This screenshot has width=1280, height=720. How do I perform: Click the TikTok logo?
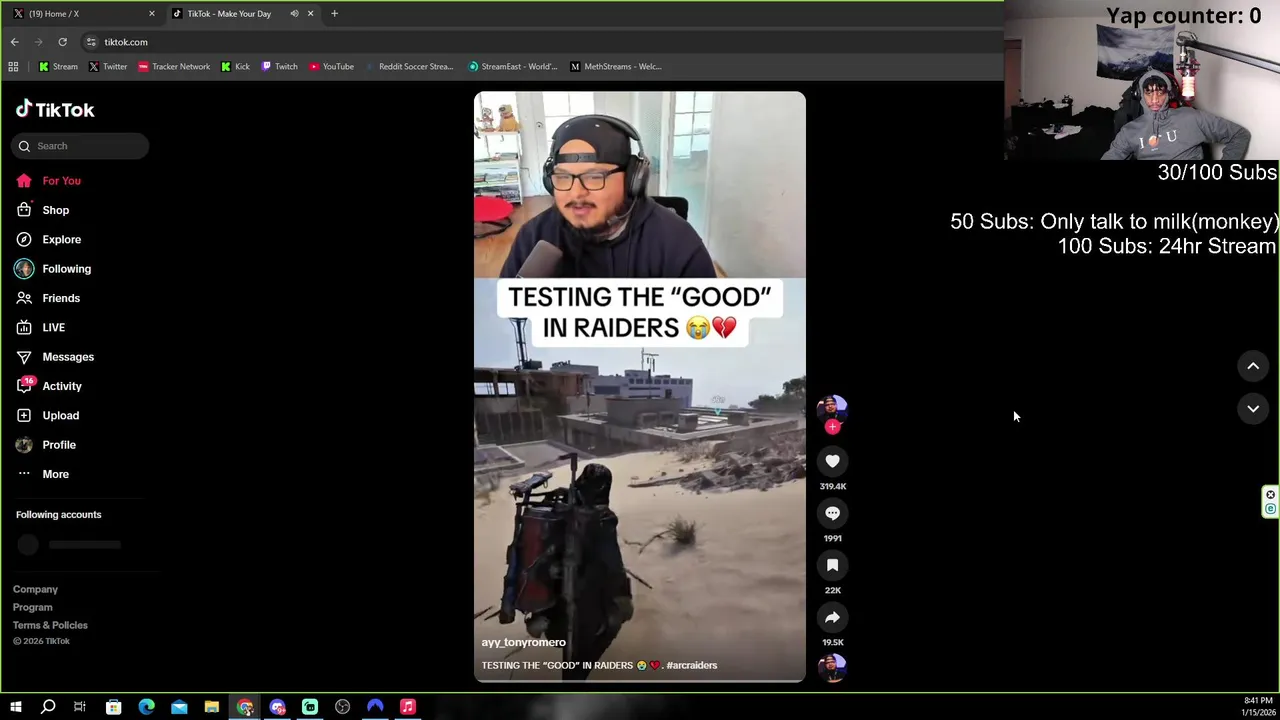[55, 110]
